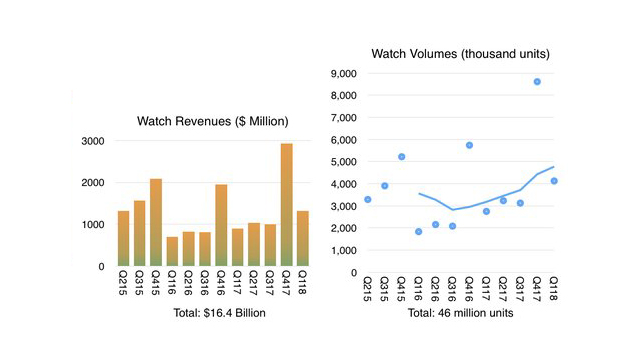Select the "Total: $16.4 Billion" caption
Viewport: 640px width, 360px height.
click(220, 313)
